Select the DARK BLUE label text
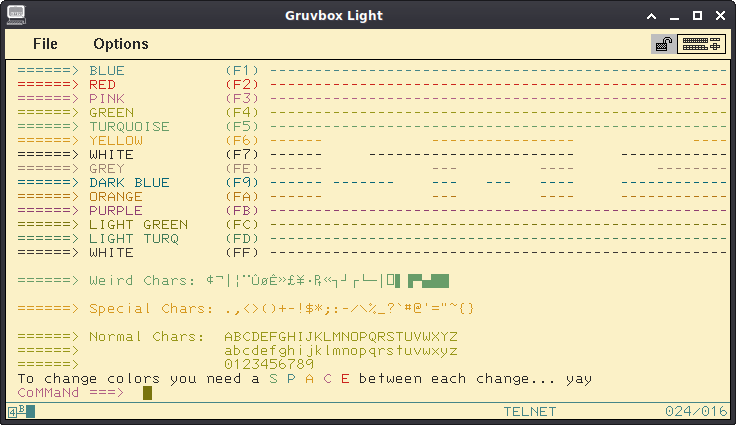The image size is (736, 425). click(x=130, y=183)
